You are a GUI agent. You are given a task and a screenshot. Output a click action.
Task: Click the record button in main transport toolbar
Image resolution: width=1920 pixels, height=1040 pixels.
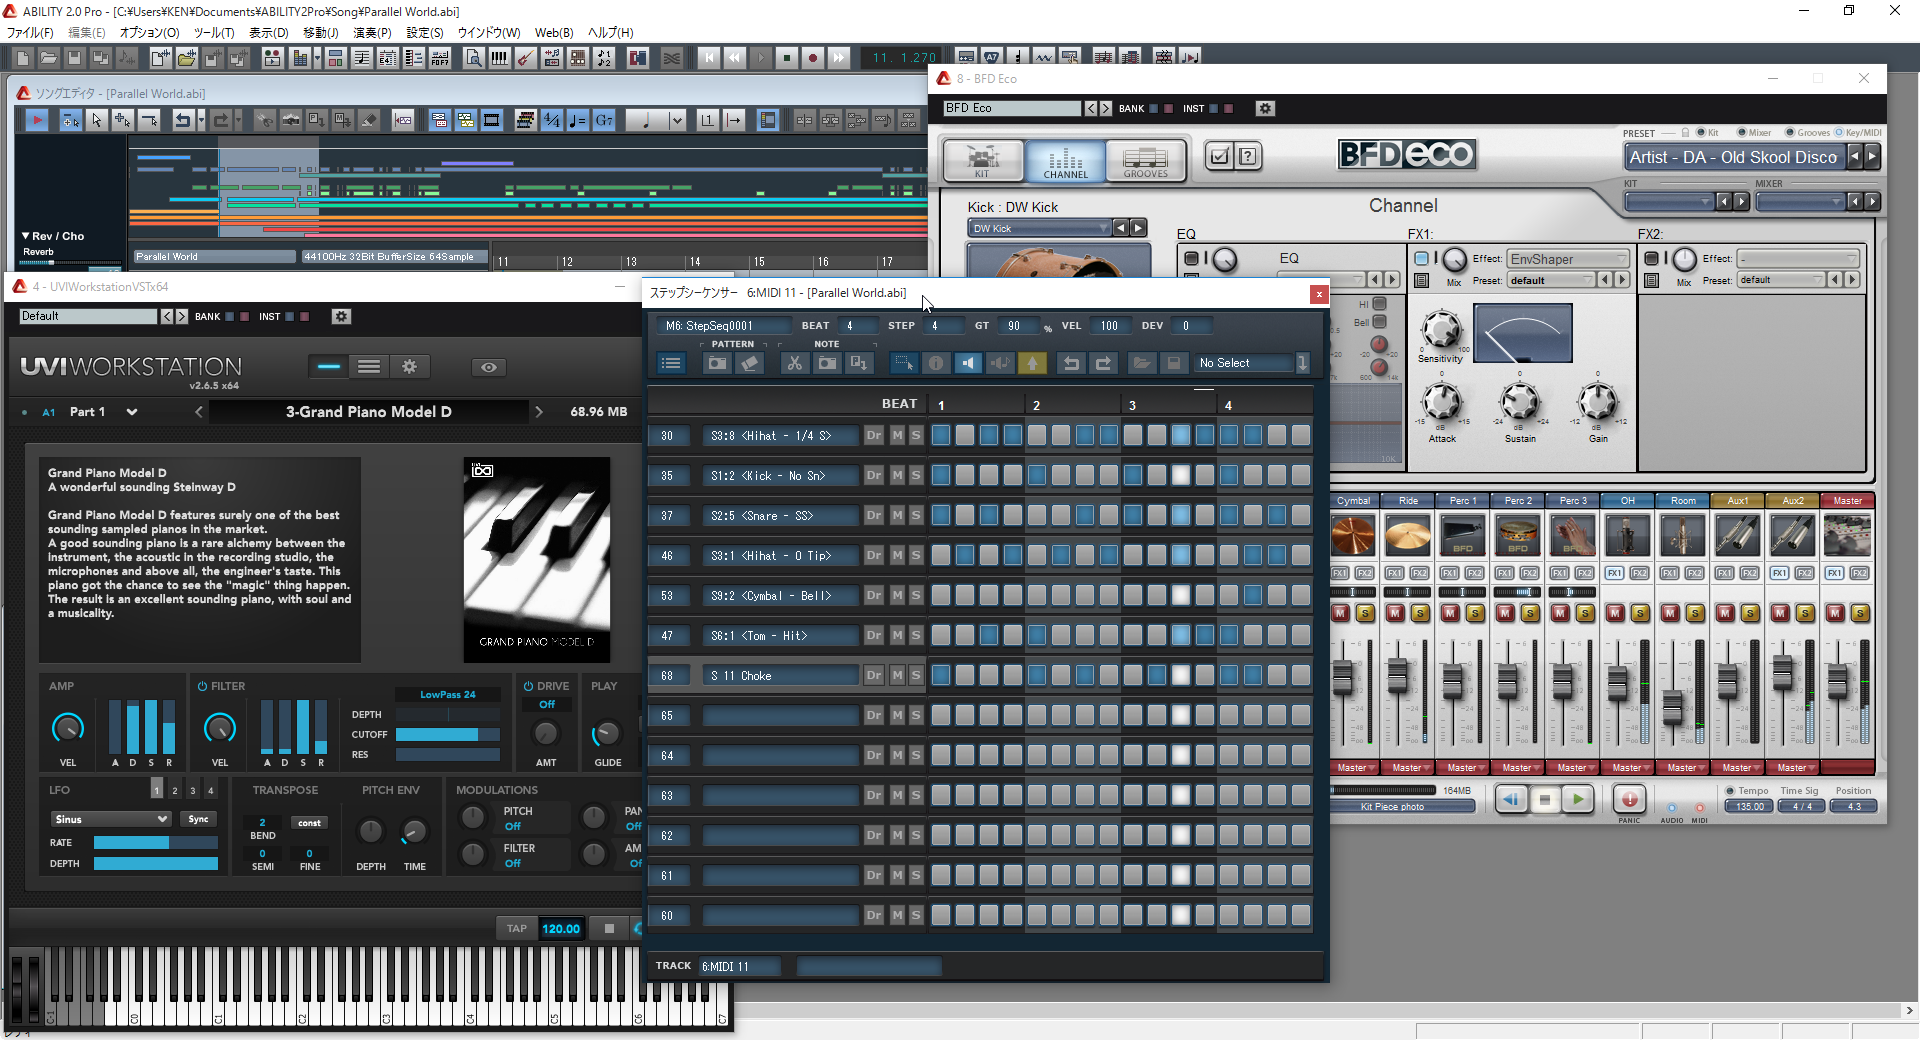coord(813,58)
